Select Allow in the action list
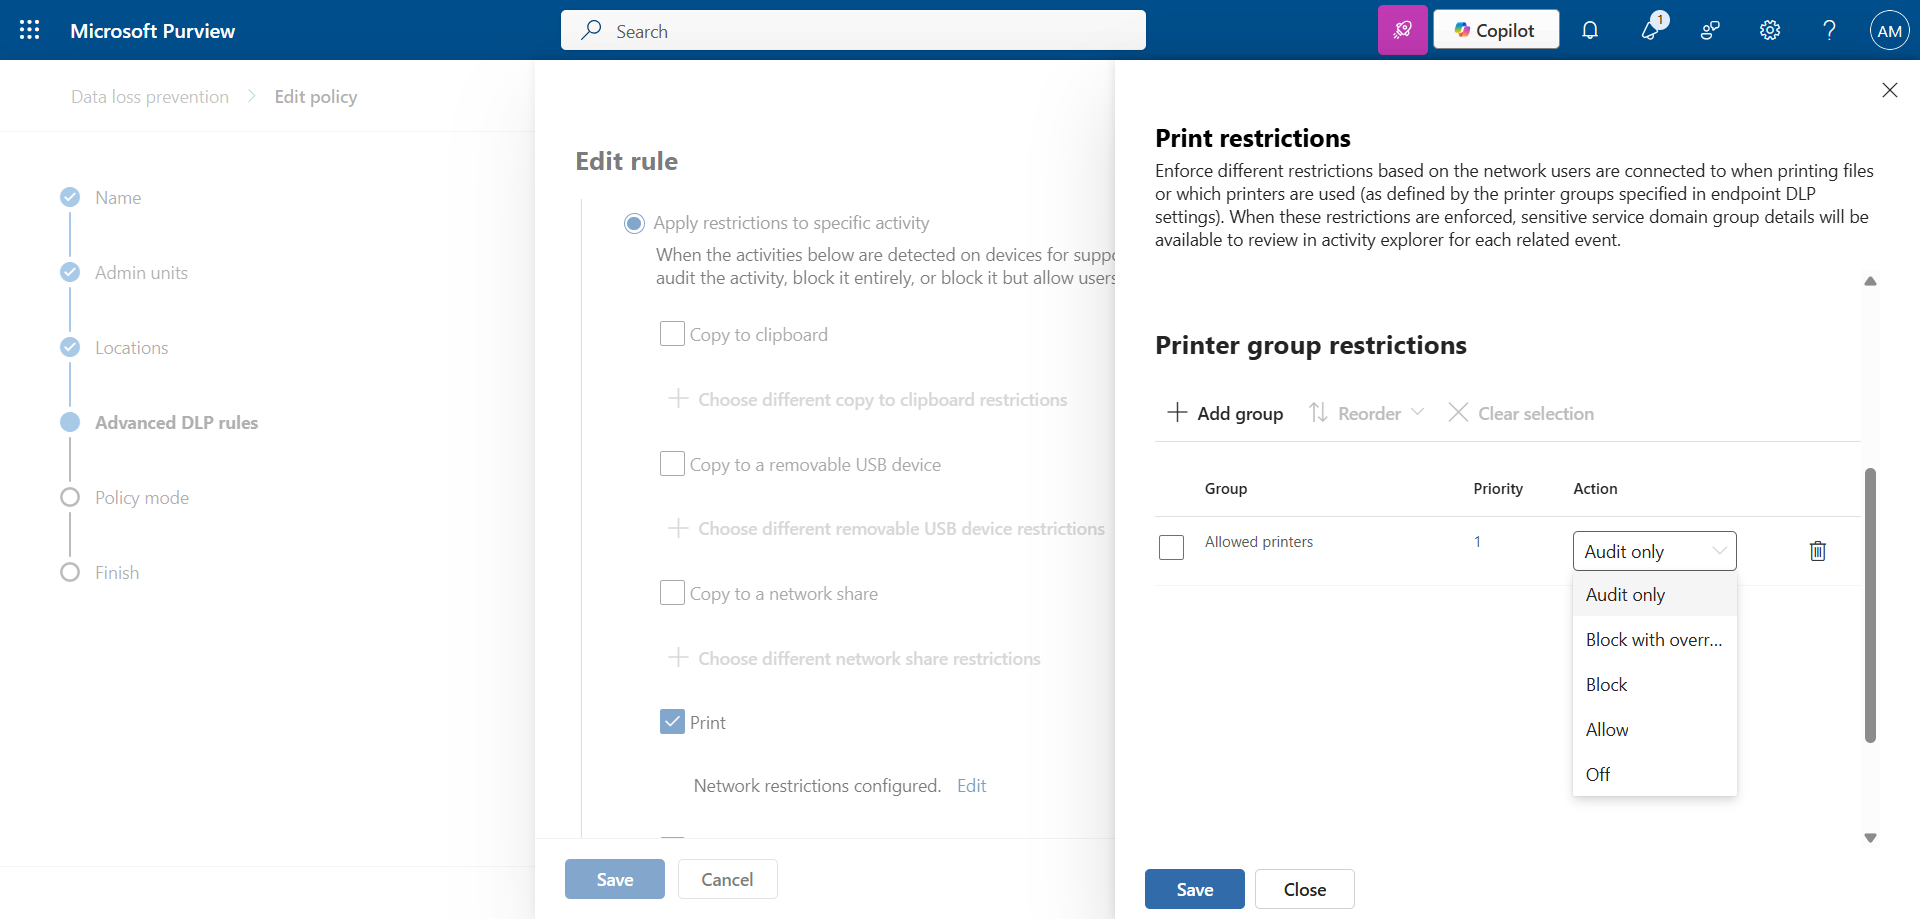The height and width of the screenshot is (919, 1920). [x=1607, y=730]
